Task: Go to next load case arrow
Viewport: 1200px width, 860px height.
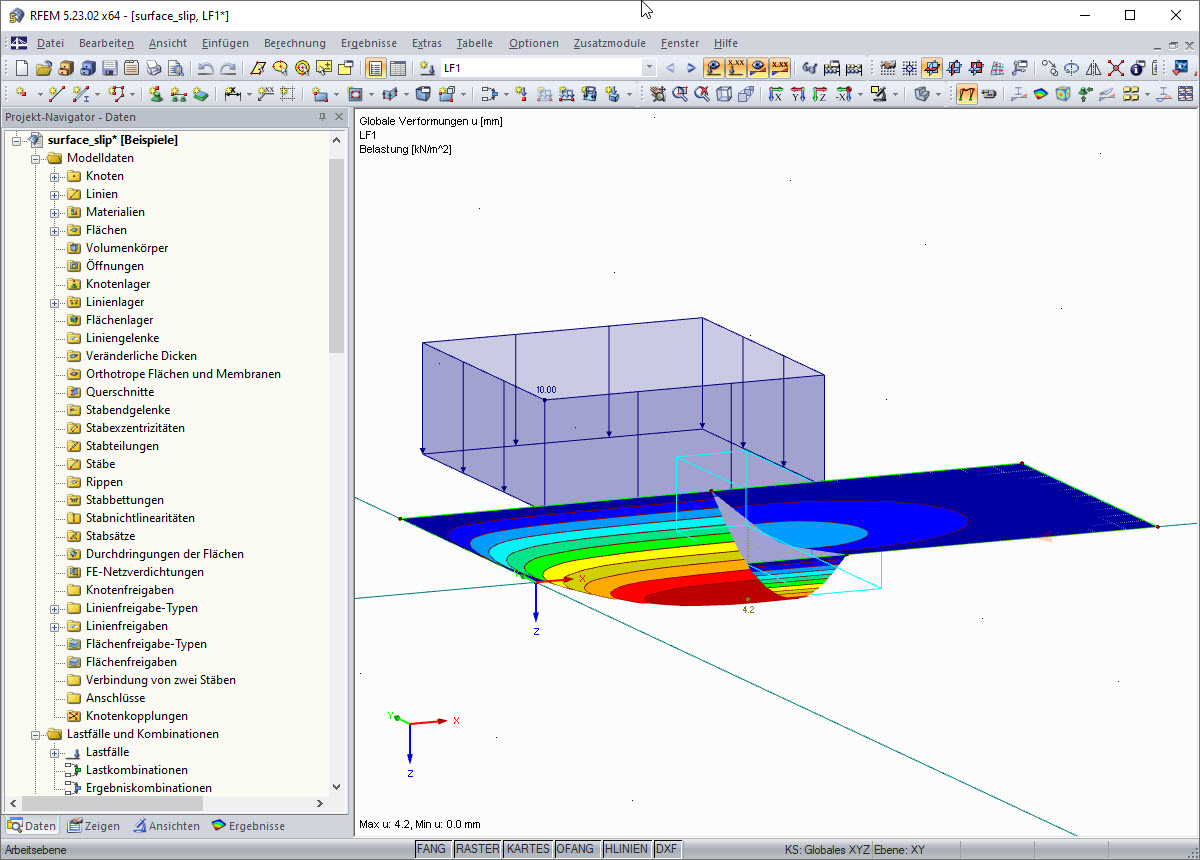Action: (x=690, y=68)
